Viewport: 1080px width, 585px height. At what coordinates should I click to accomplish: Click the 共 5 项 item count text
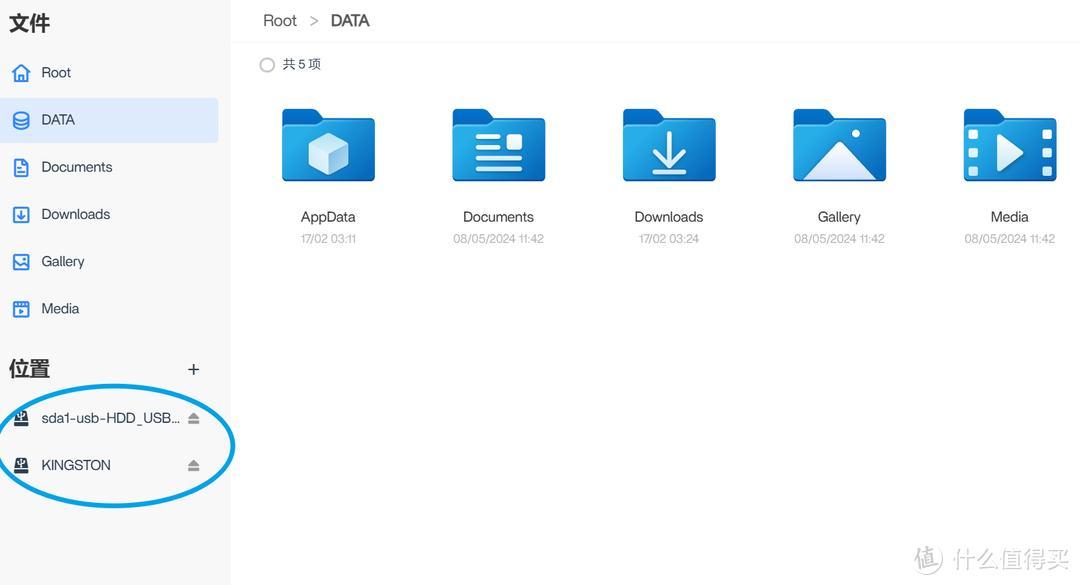(x=302, y=64)
